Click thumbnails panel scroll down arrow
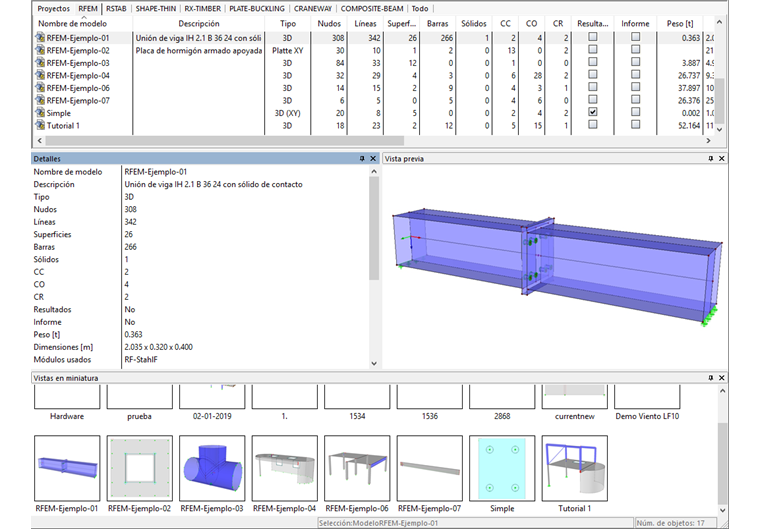Image resolution: width=760 pixels, height=529 pixels. click(x=722, y=511)
